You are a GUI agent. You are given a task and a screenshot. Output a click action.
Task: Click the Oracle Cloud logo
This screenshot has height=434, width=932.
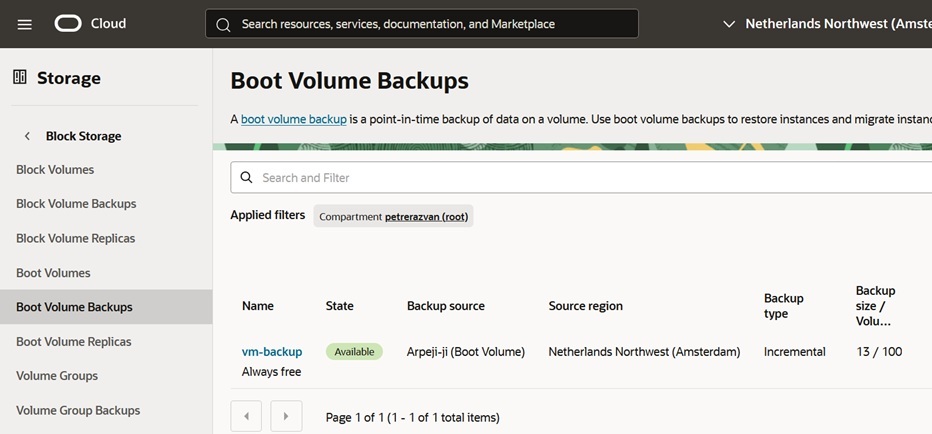68,24
